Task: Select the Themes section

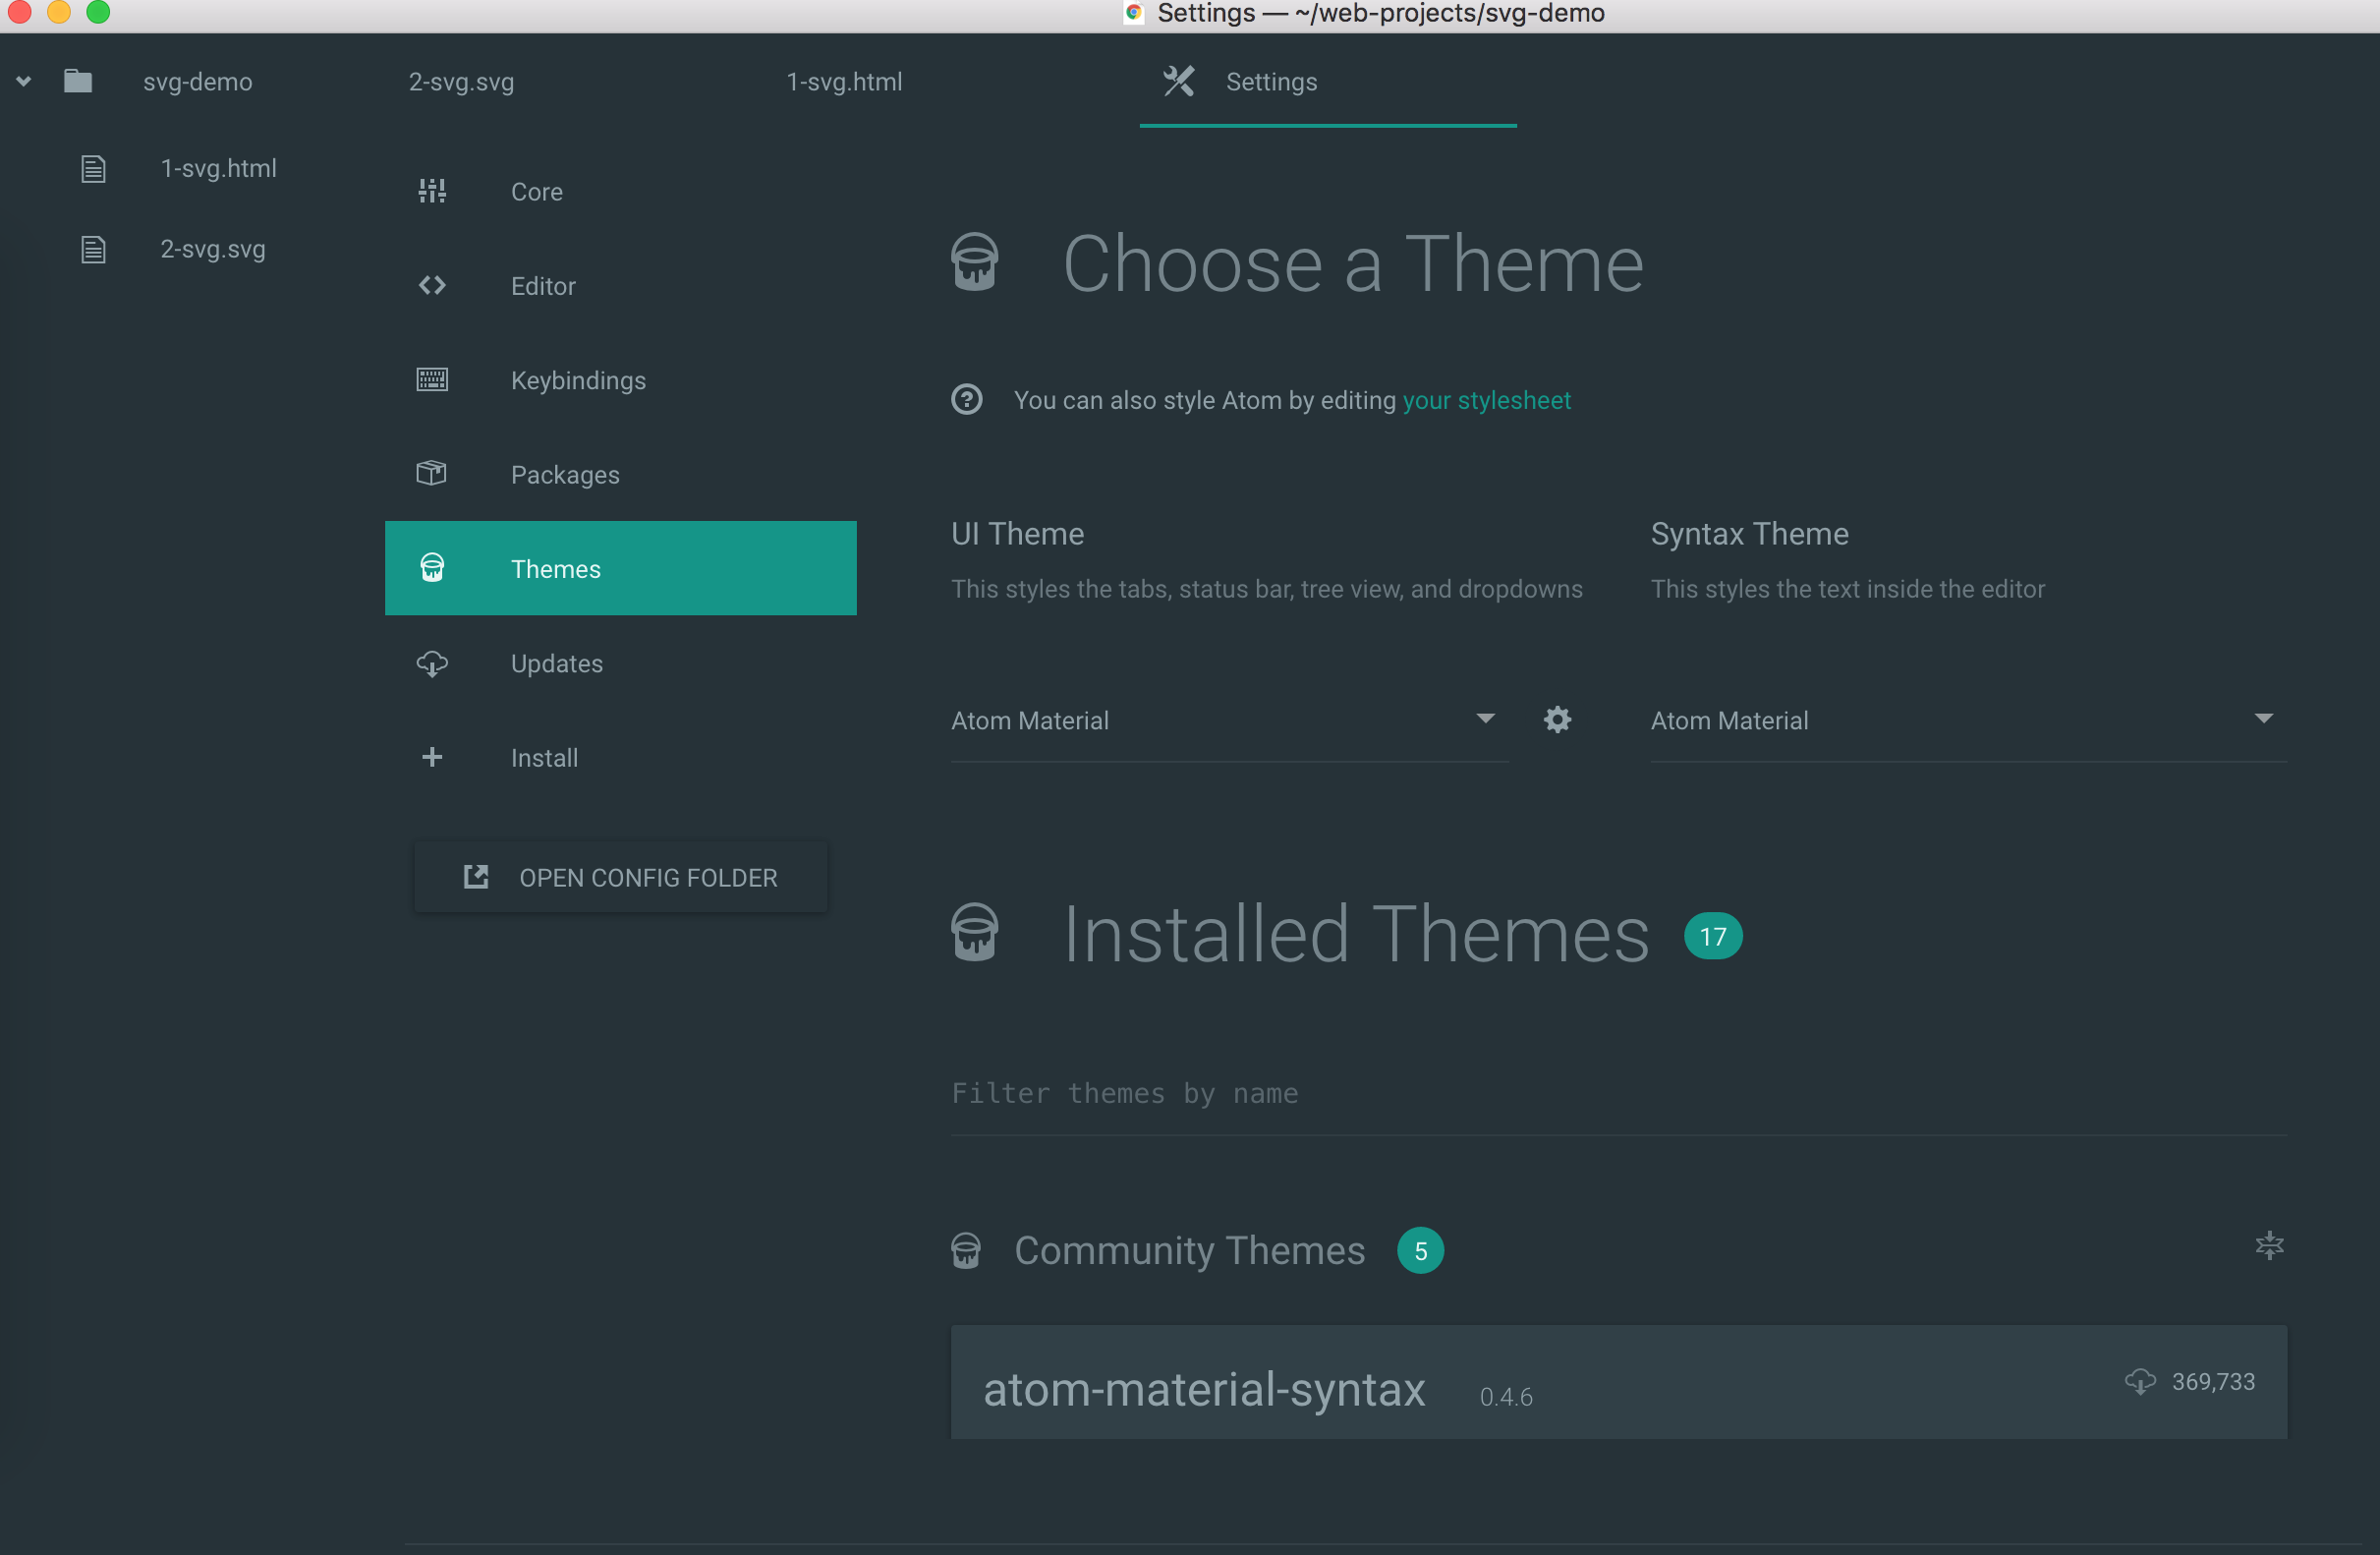Action: tap(621, 568)
